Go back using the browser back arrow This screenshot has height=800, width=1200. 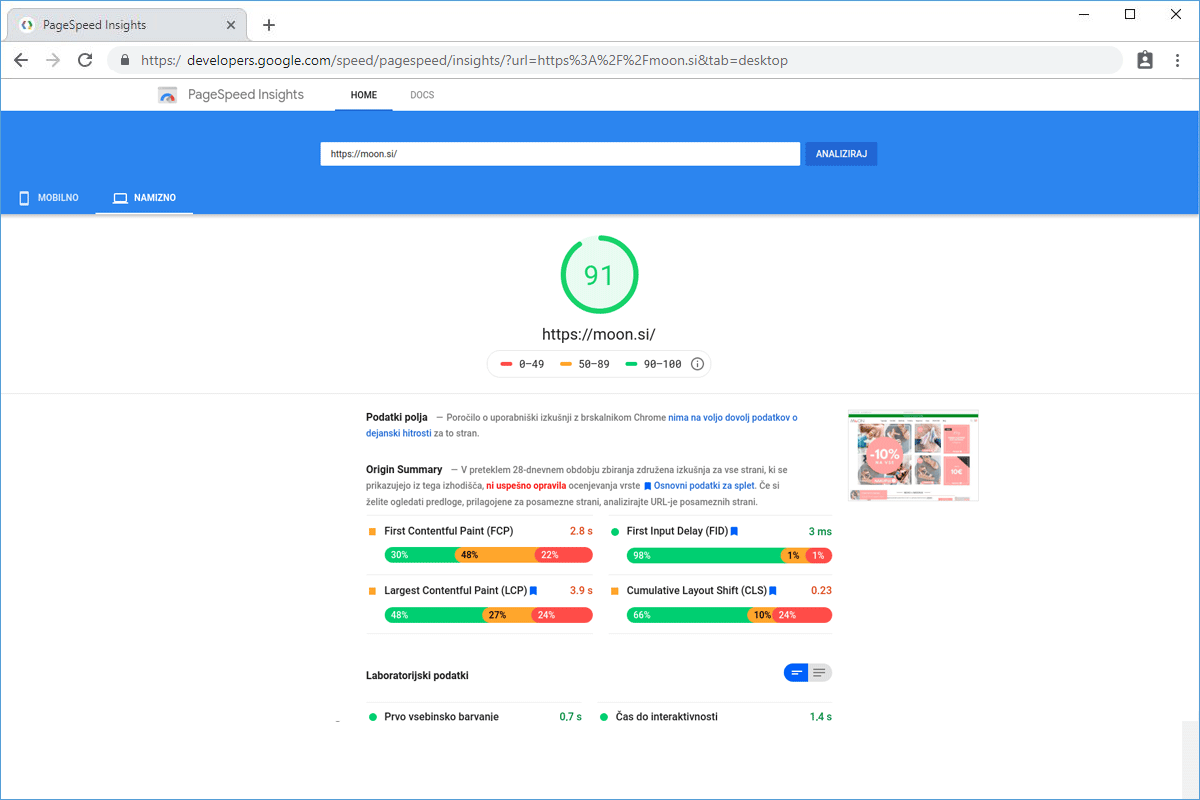(x=21, y=60)
